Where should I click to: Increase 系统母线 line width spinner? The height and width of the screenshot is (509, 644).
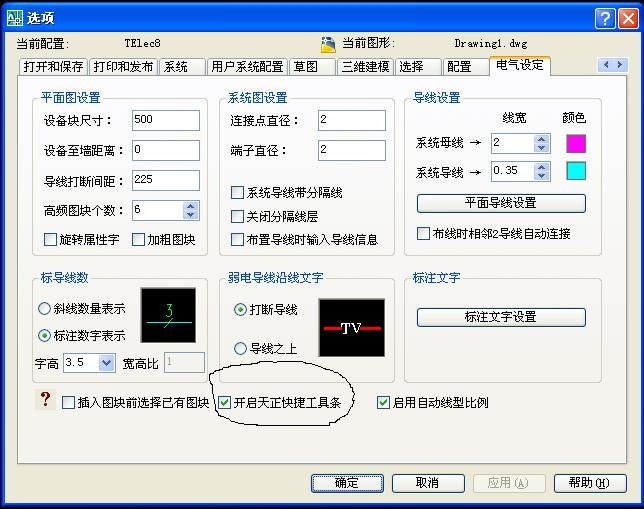click(x=542, y=139)
